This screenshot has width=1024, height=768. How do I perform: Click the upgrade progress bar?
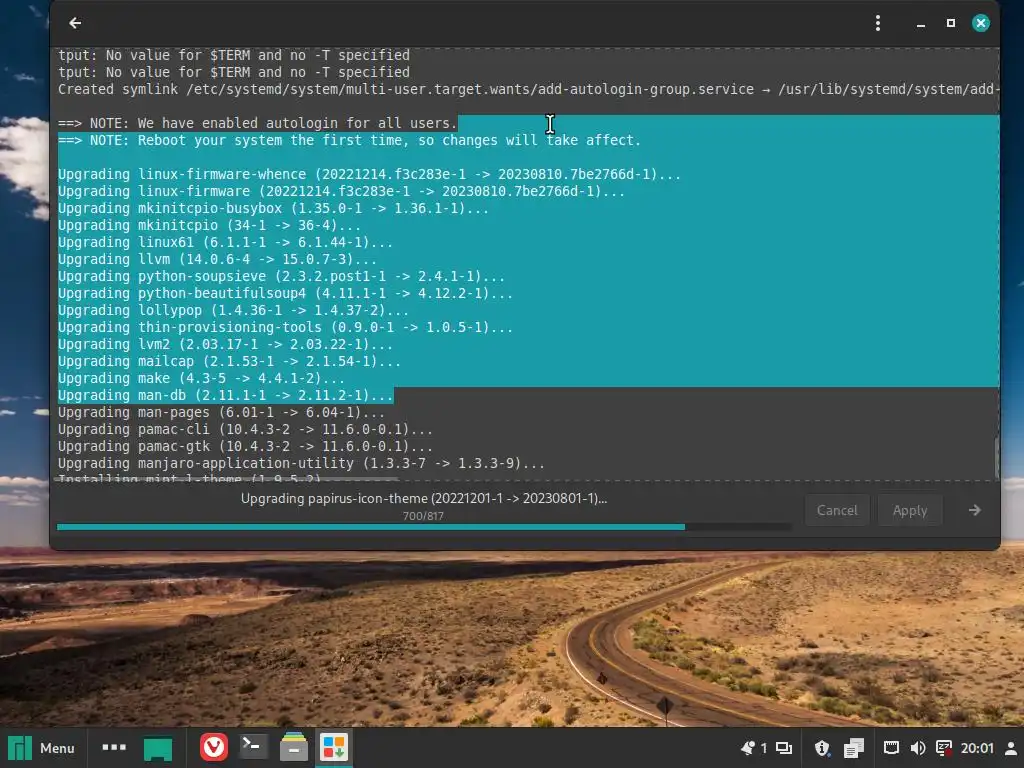click(423, 526)
